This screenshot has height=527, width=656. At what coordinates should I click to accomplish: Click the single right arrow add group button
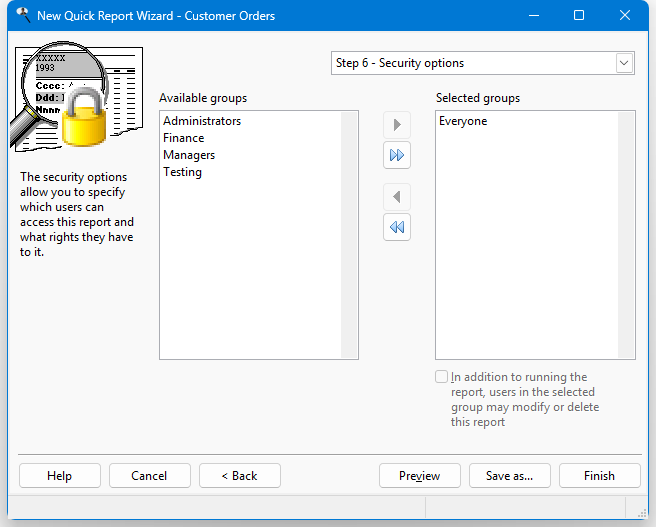(397, 125)
